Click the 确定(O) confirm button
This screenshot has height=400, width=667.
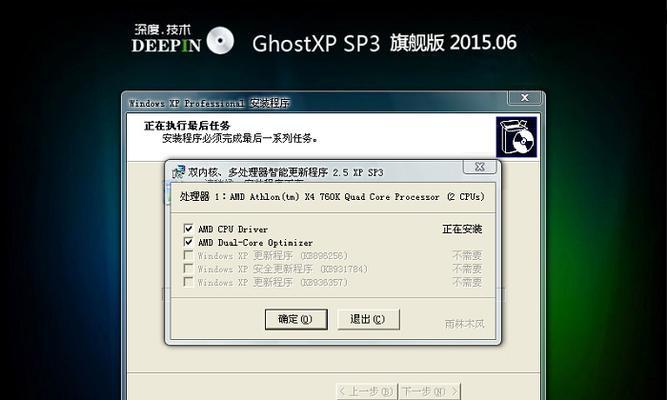click(x=296, y=319)
